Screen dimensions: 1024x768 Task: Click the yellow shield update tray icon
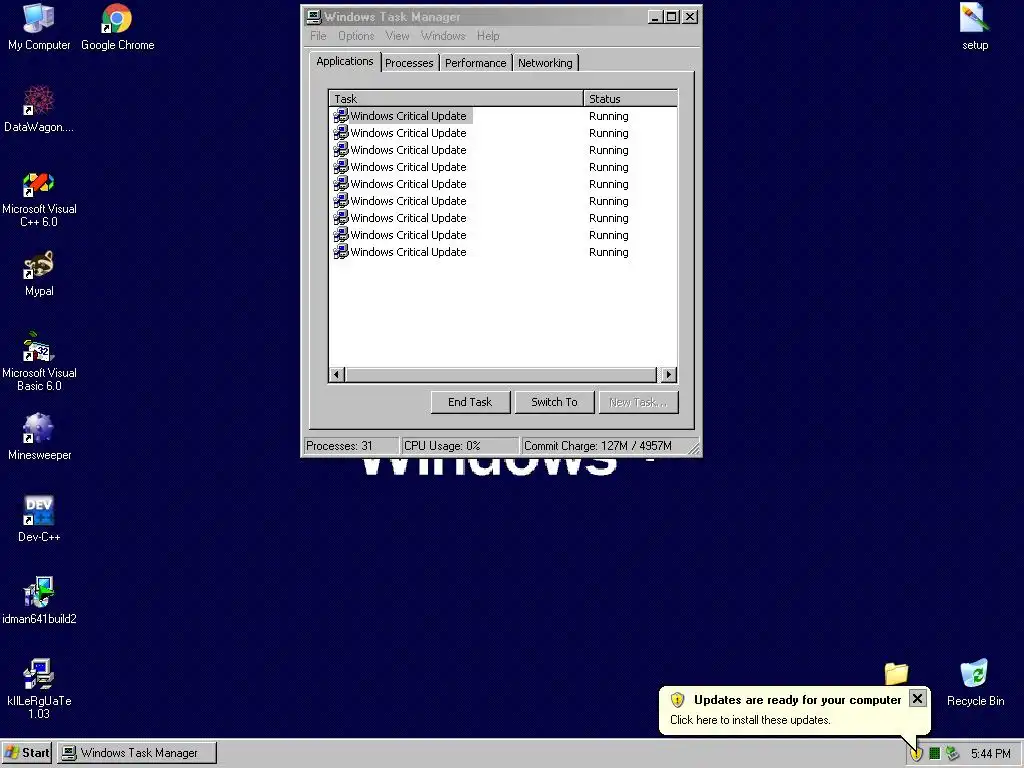pyautogui.click(x=916, y=753)
